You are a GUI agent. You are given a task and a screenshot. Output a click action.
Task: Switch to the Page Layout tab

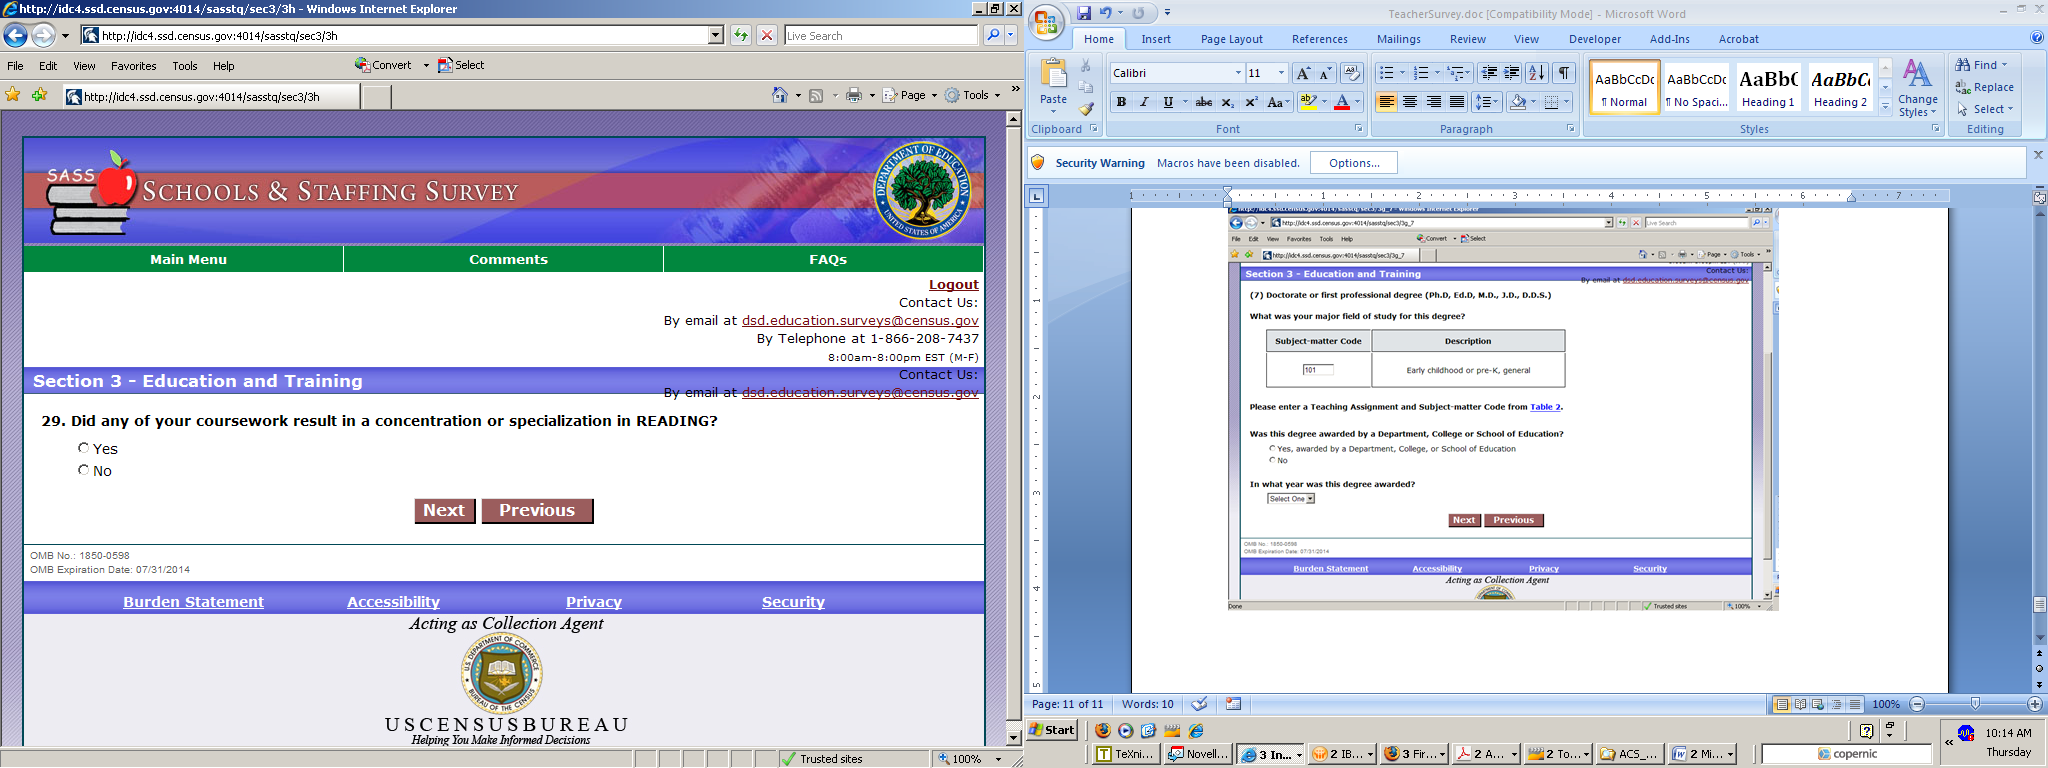(x=1231, y=39)
